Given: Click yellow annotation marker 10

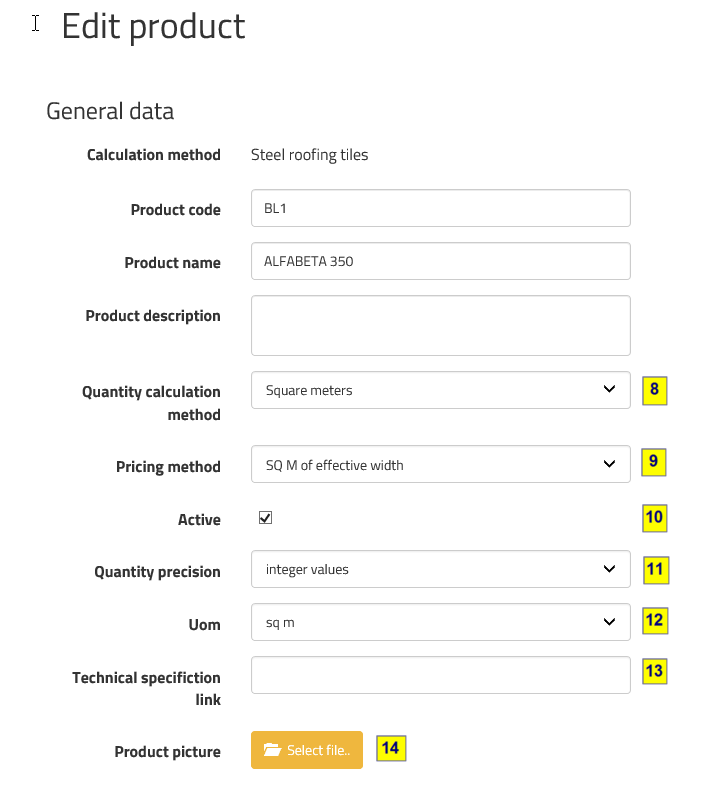Looking at the screenshot, I should [x=654, y=517].
